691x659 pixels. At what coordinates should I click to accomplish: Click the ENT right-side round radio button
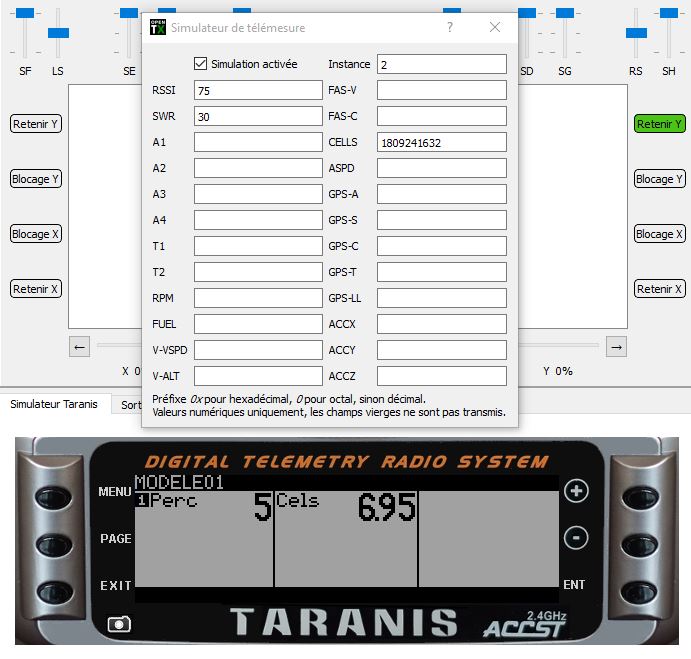pos(638,592)
